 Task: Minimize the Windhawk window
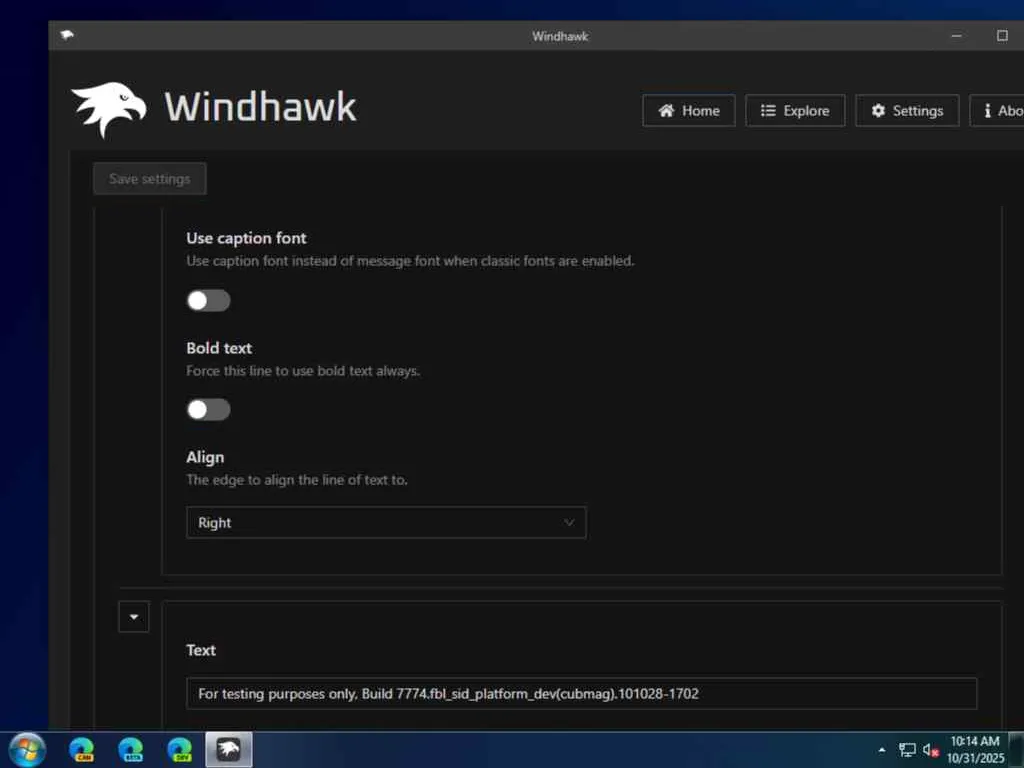956,36
